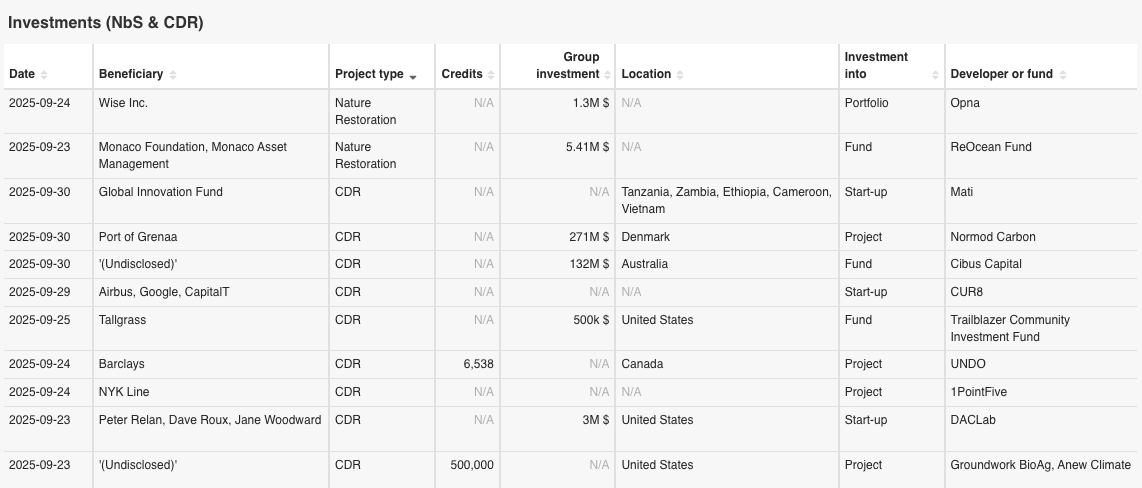The image size is (1142, 488).
Task: Click the Developer or fund sort icon
Action: coord(1063,75)
